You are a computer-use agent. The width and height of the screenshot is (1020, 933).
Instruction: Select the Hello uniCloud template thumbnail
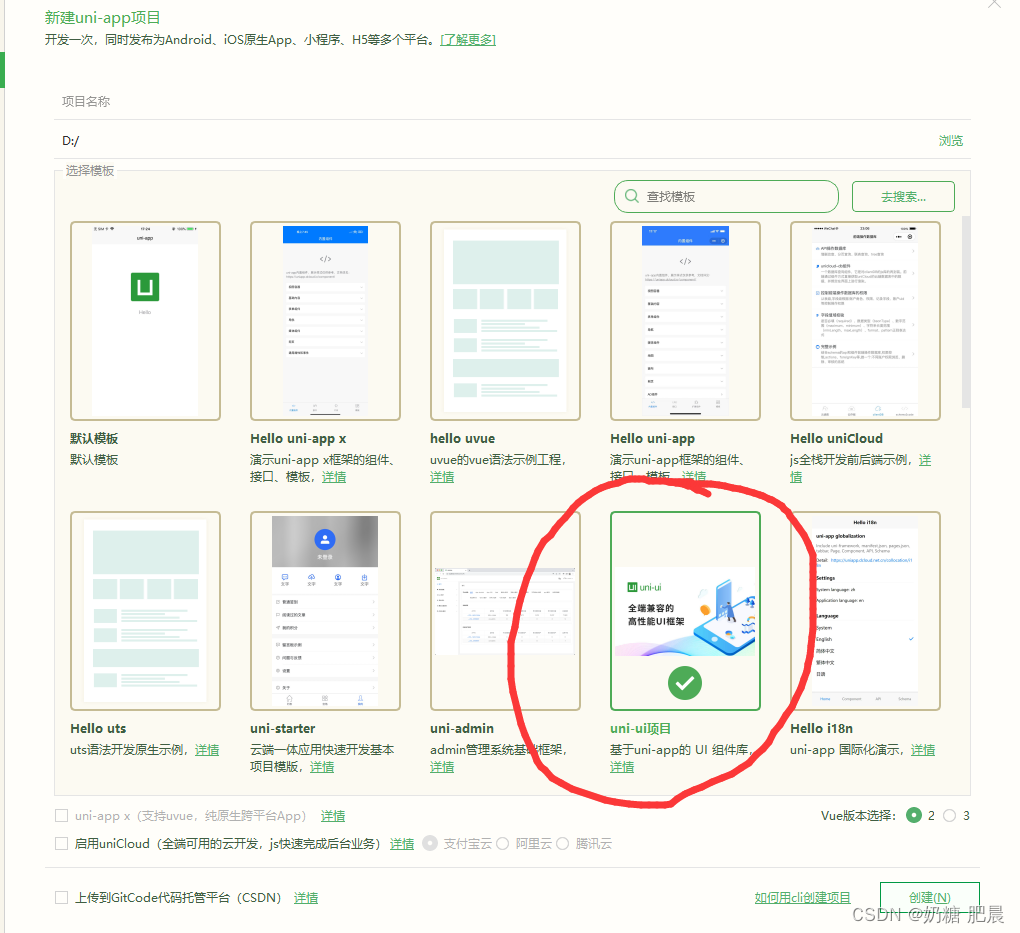865,321
